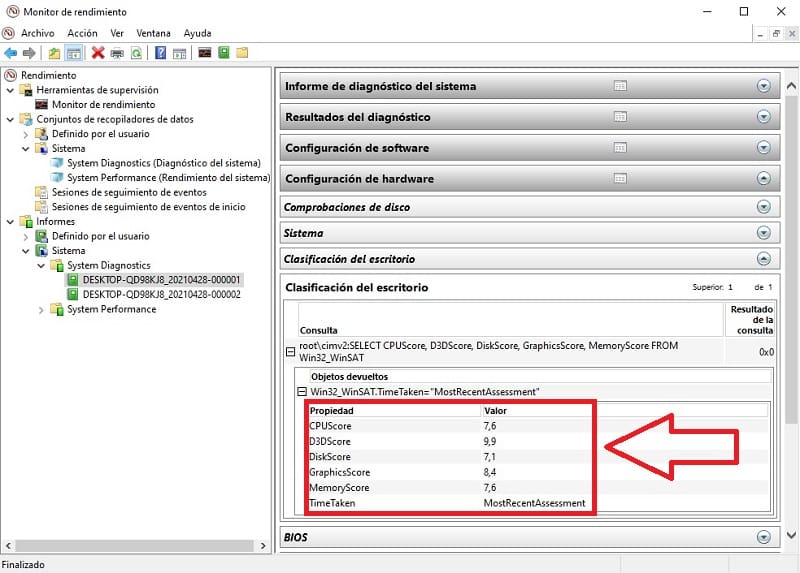Viewport: 800px width, 573px height.
Task: Select System Performance (Rendimiento del sistema) collector
Action: pyautogui.click(x=168, y=178)
